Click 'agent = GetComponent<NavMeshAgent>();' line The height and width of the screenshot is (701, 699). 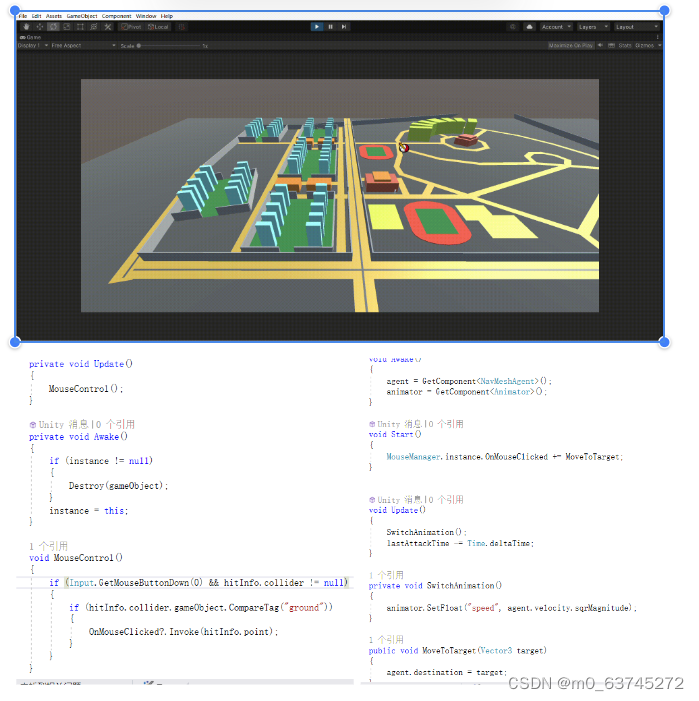point(469,381)
